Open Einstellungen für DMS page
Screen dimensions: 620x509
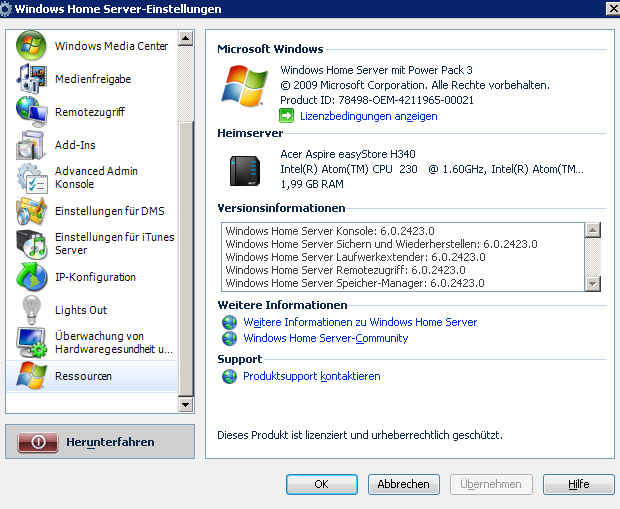pyautogui.click(x=92, y=211)
